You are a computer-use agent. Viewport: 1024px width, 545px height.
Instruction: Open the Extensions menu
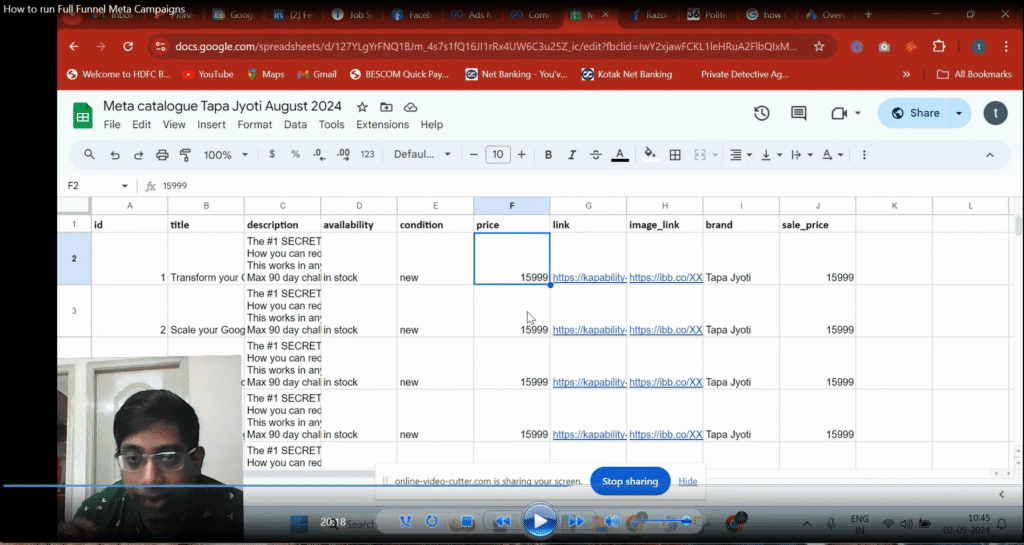(382, 125)
